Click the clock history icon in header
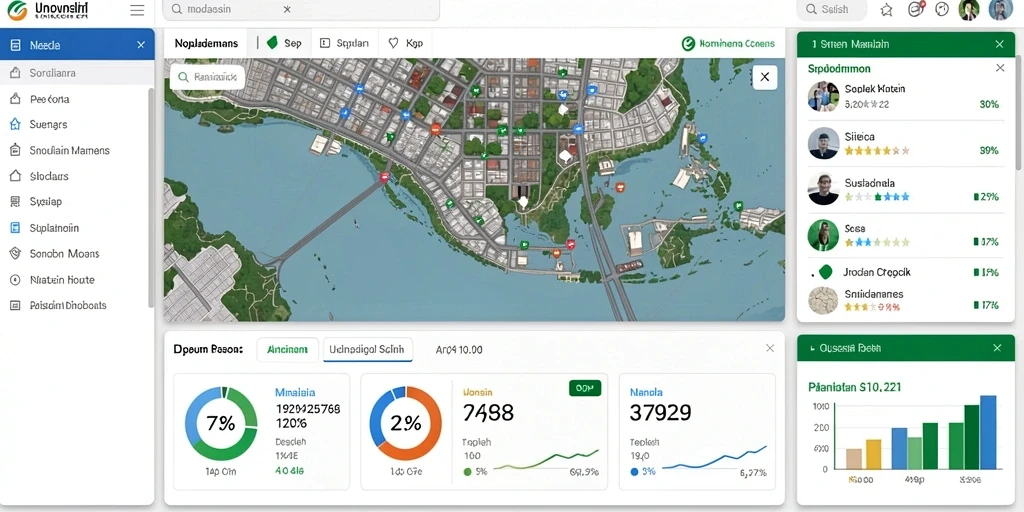The width and height of the screenshot is (1024, 512). (x=942, y=9)
